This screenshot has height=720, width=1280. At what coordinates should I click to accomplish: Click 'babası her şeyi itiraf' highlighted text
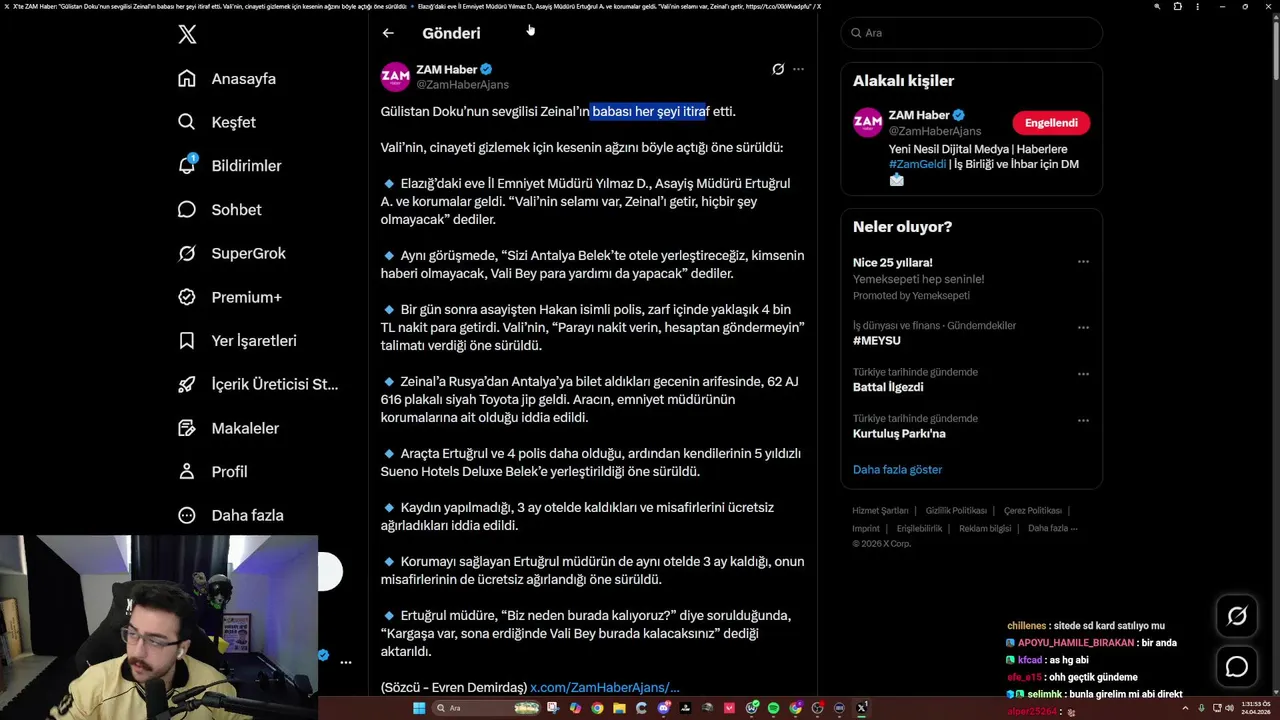tap(650, 112)
